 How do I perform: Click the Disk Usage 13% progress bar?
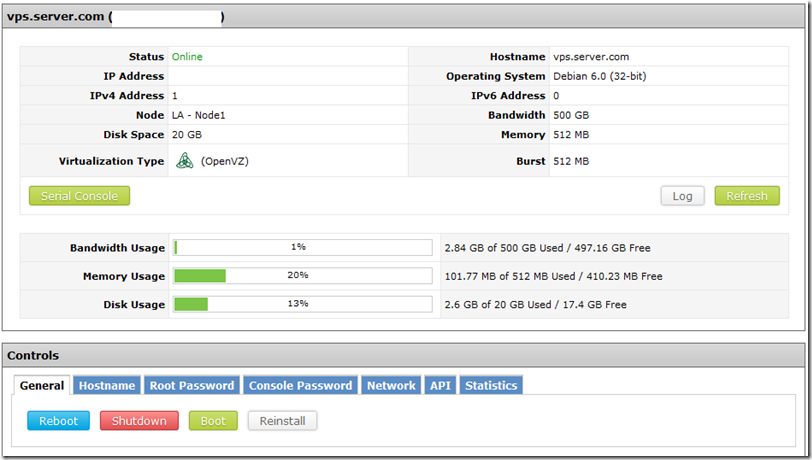coord(303,304)
